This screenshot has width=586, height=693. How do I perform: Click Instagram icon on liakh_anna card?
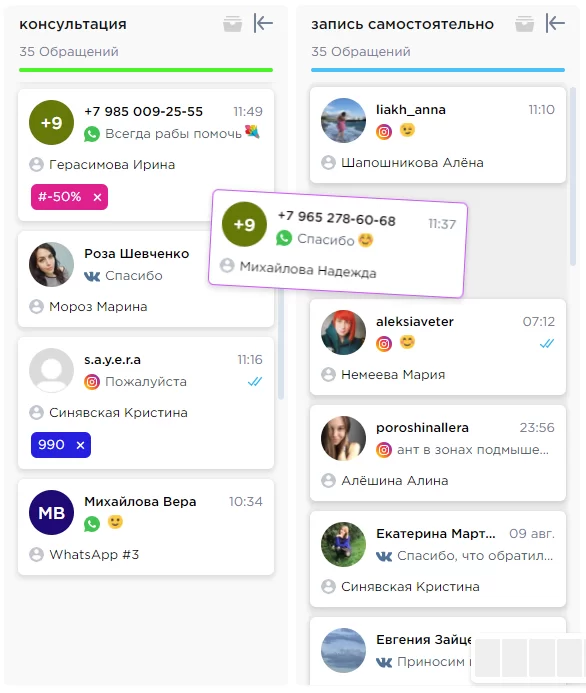(384, 132)
